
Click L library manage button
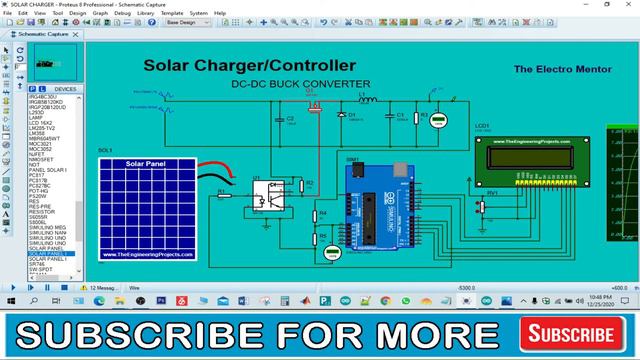point(42,89)
